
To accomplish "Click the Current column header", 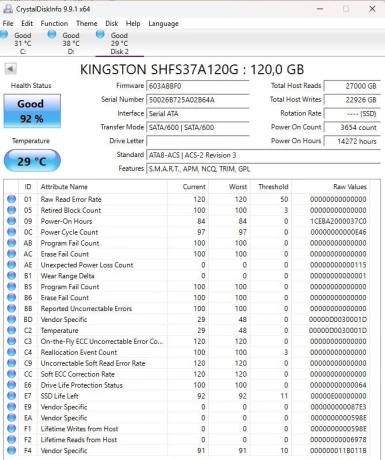I will point(188,187).
